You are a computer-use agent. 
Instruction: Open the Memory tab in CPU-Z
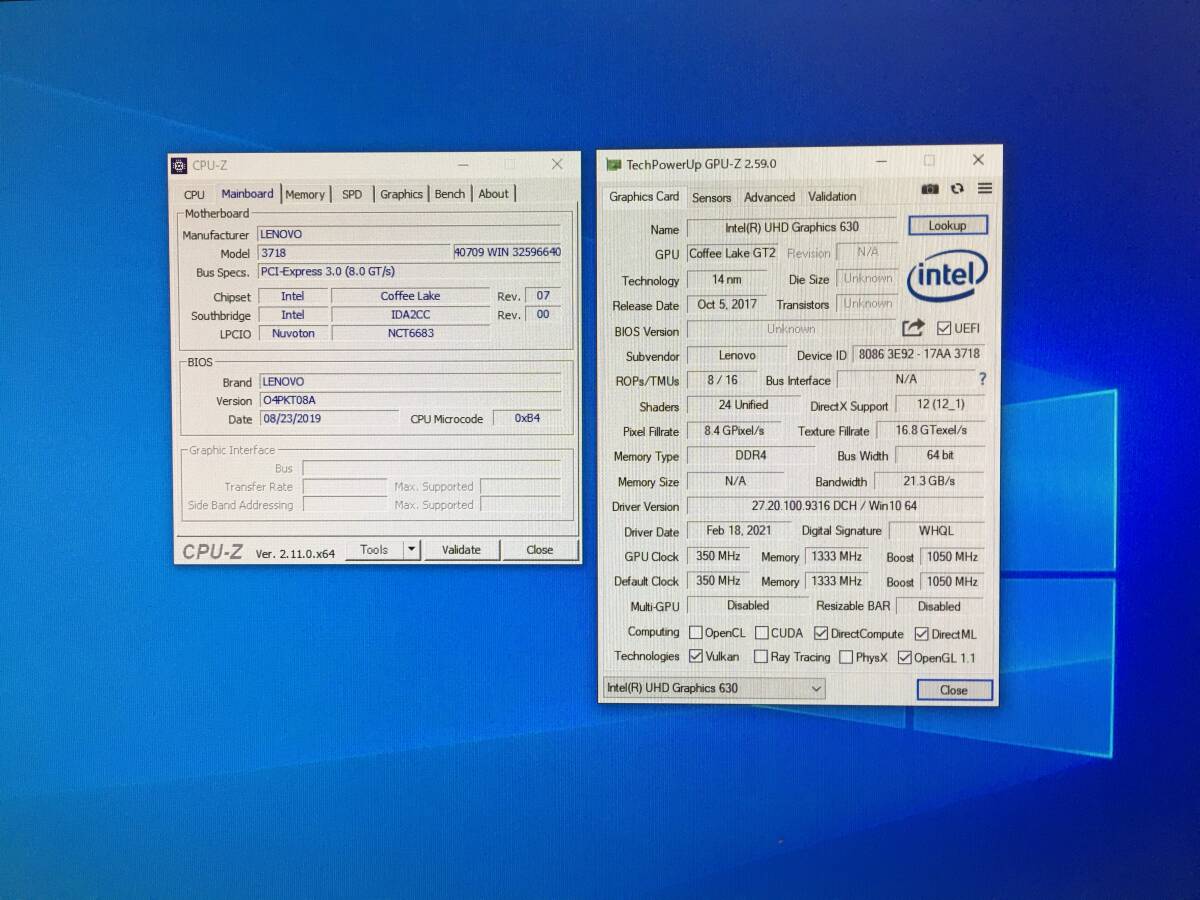[x=305, y=195]
